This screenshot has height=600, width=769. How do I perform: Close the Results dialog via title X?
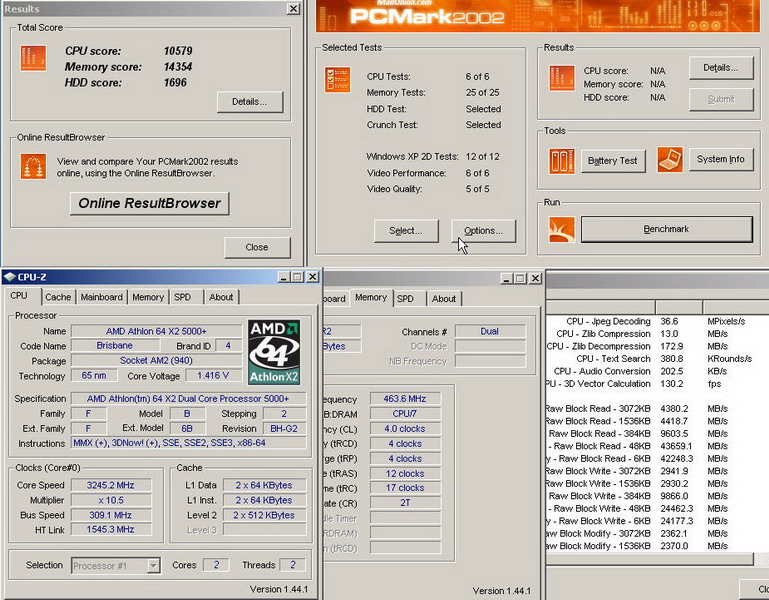(x=293, y=9)
